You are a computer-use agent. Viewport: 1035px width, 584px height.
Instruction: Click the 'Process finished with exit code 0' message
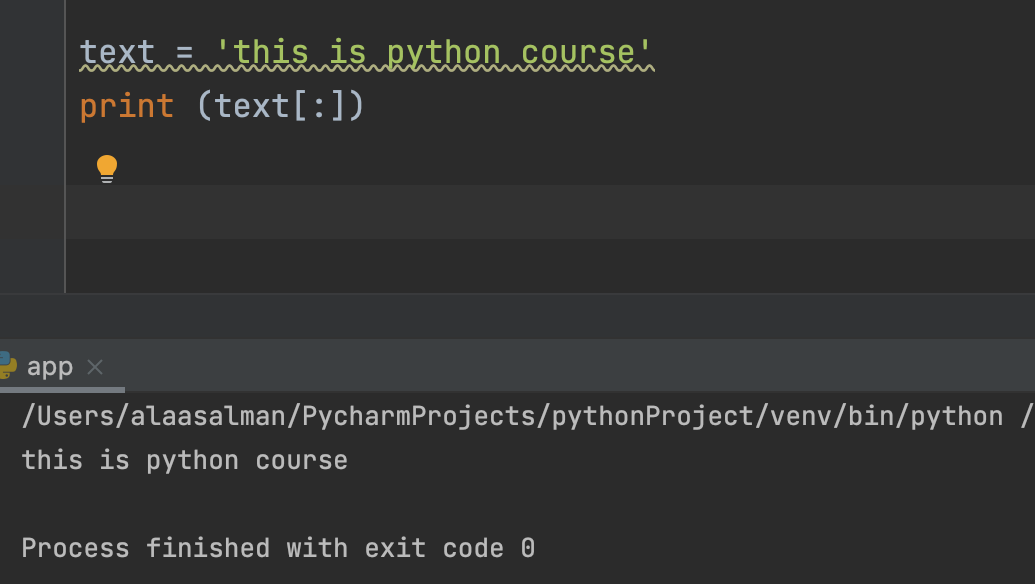pos(278,548)
